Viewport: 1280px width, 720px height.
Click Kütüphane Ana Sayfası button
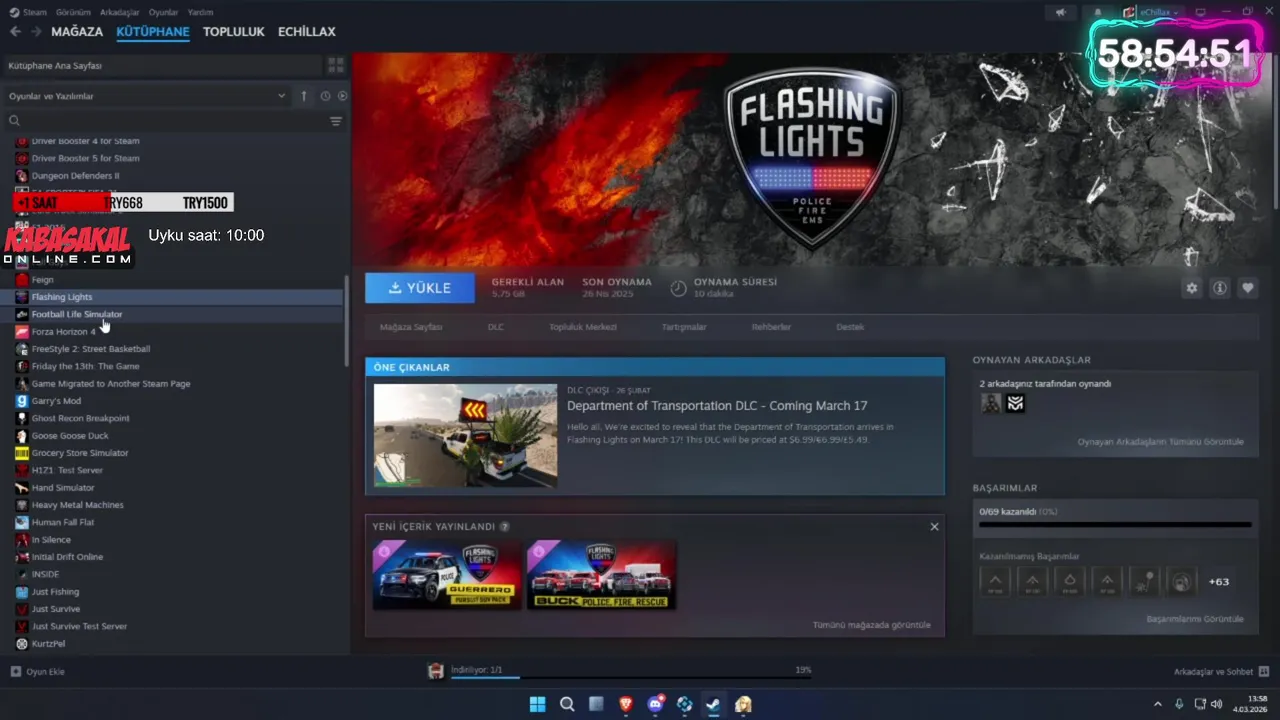(x=162, y=65)
